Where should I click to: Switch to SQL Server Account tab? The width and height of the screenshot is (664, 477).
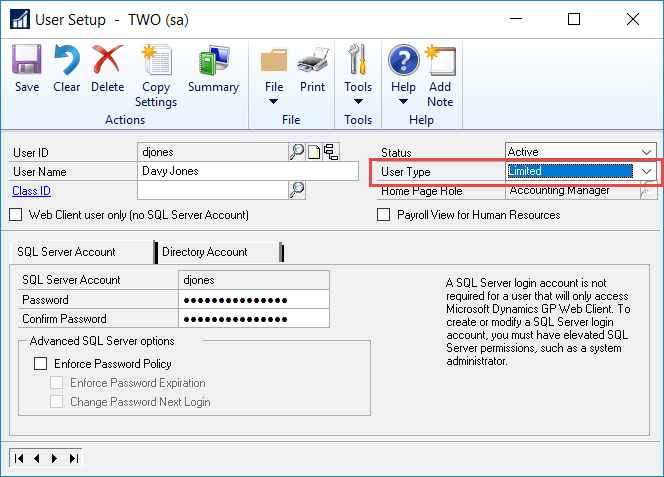(x=82, y=252)
